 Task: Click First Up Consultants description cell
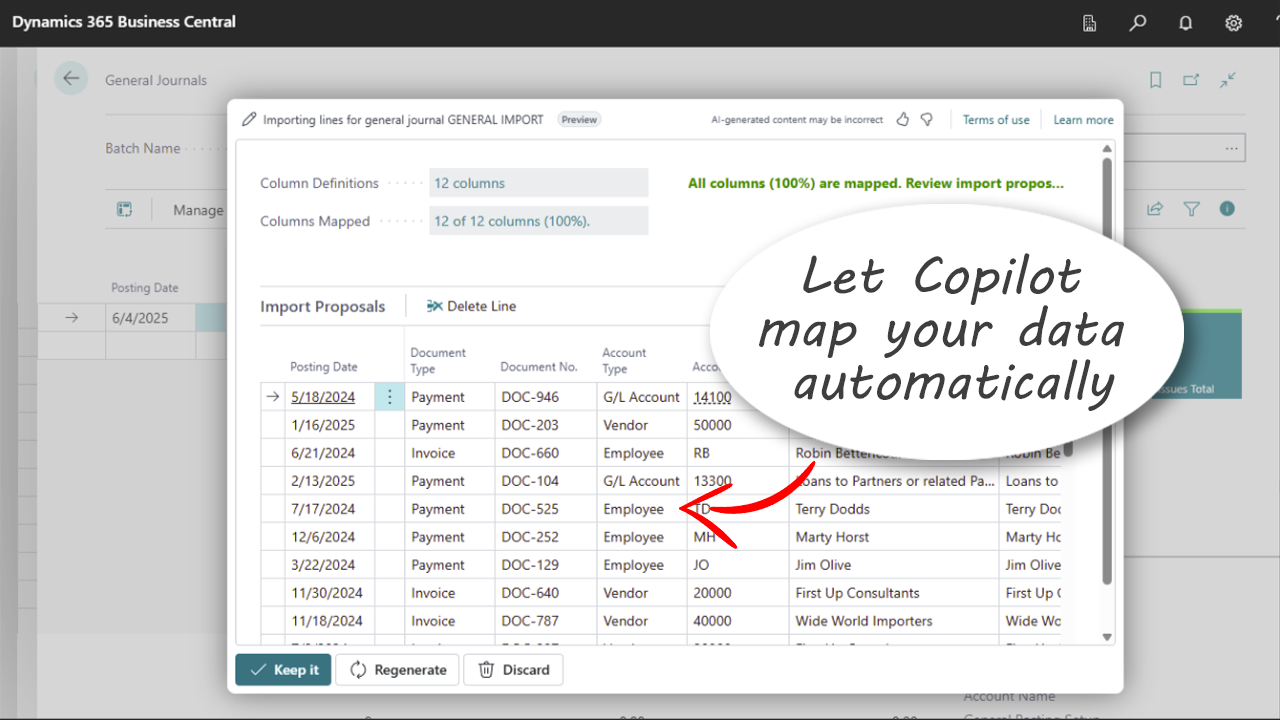tap(894, 593)
